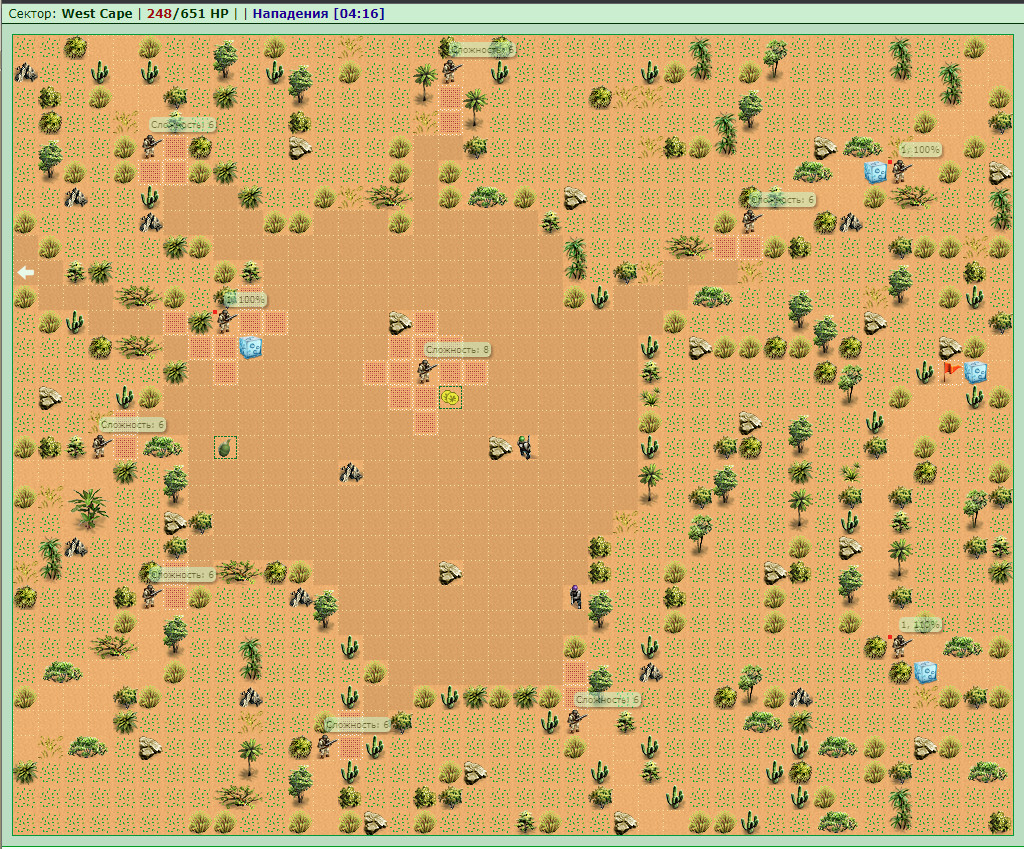This screenshot has height=849, width=1024.
Task: Open the Нападения [04:16] link
Action: click(318, 13)
